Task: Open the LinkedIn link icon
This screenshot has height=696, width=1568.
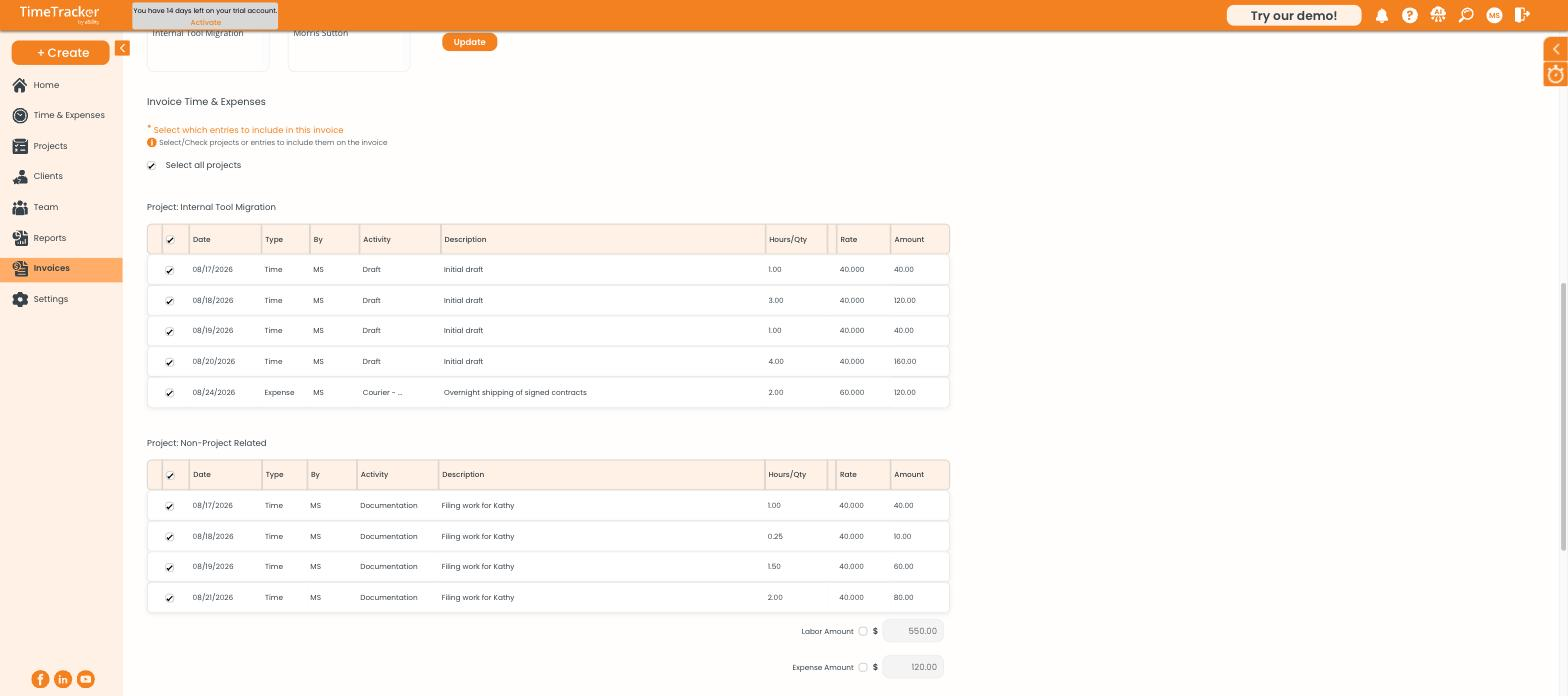Action: [63, 679]
